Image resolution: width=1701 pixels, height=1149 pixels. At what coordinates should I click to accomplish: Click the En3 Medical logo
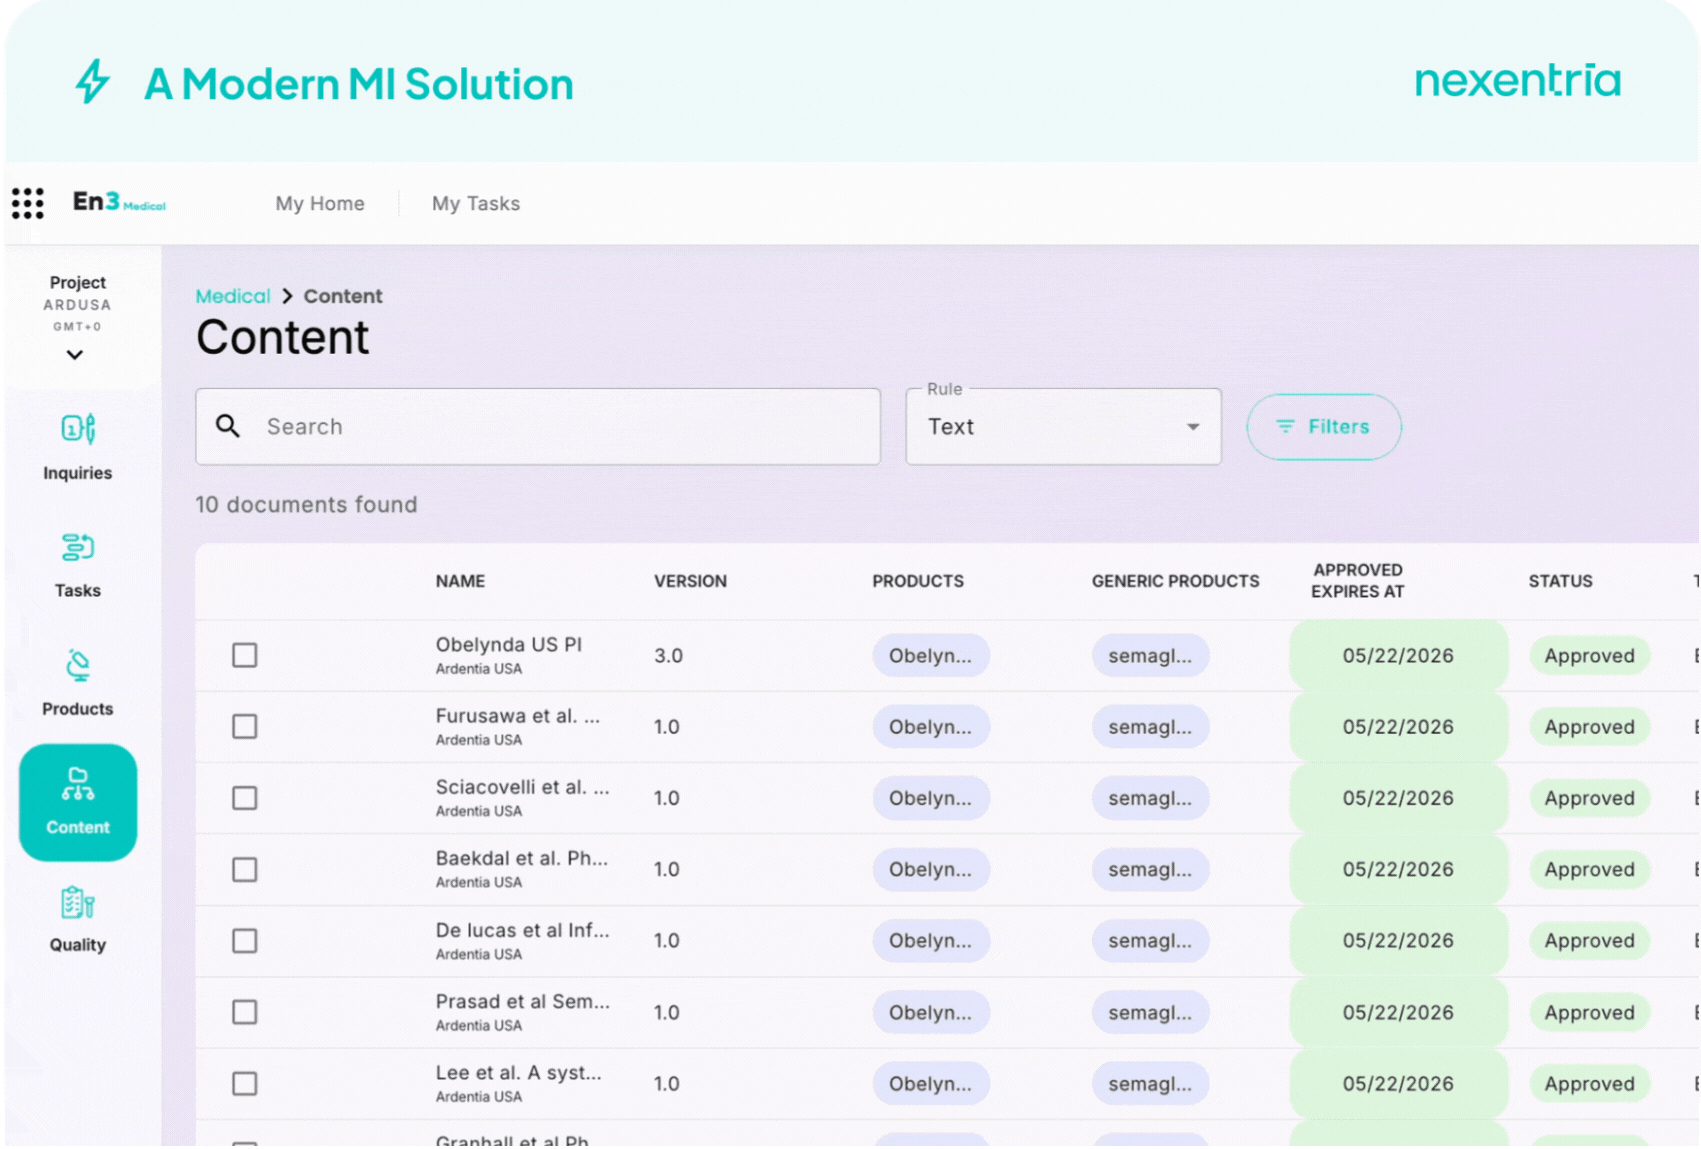tap(119, 202)
